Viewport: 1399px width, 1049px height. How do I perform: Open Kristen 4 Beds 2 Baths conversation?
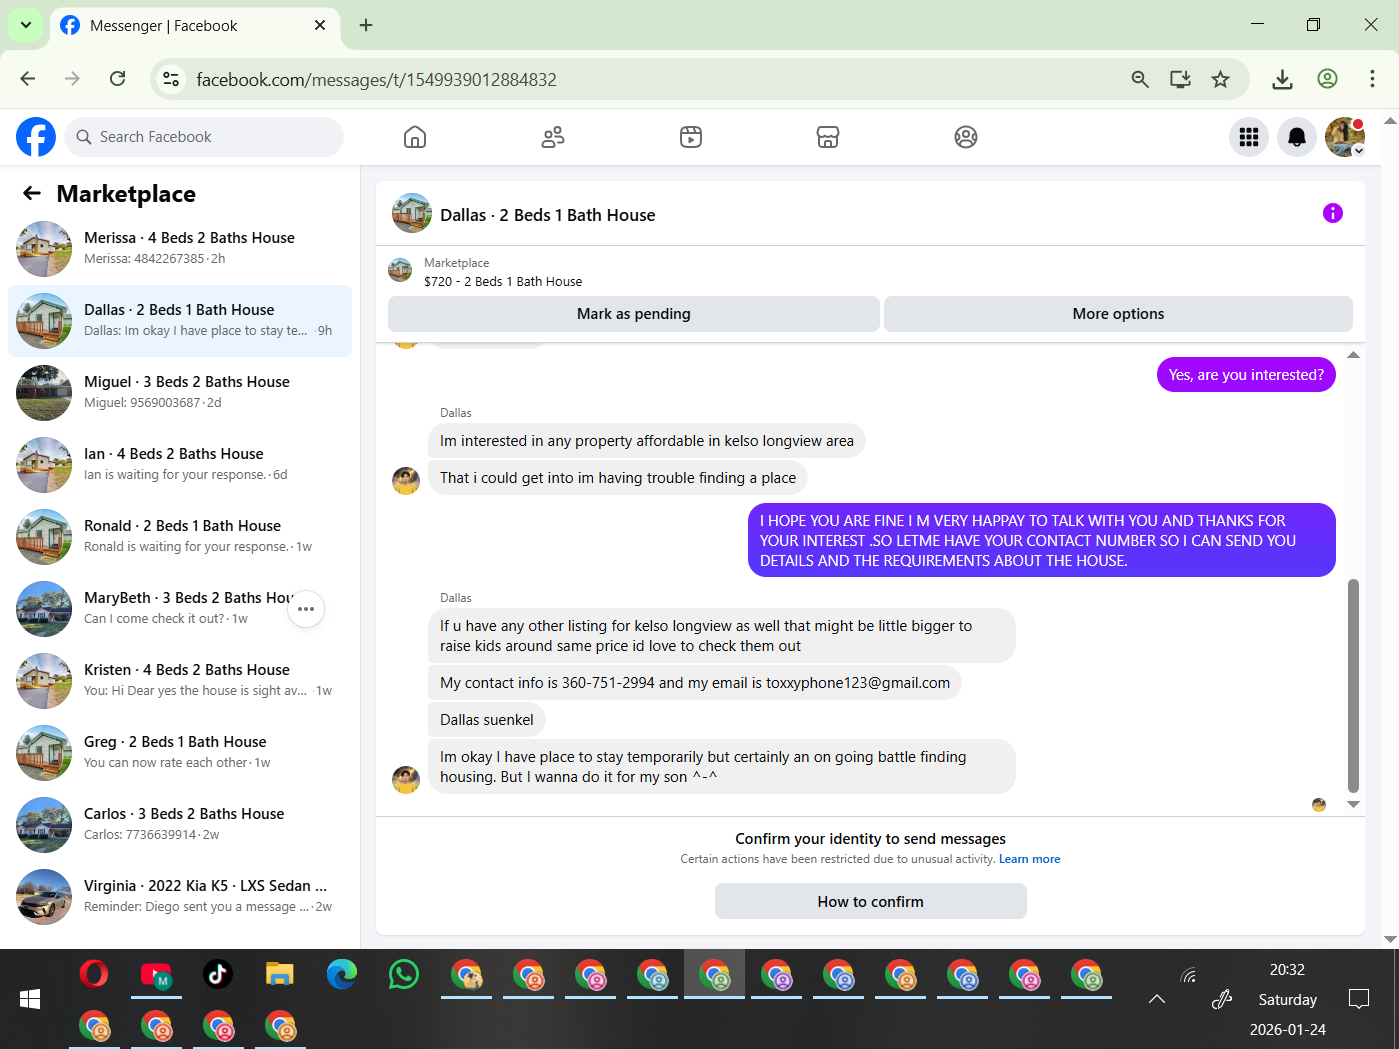click(180, 681)
